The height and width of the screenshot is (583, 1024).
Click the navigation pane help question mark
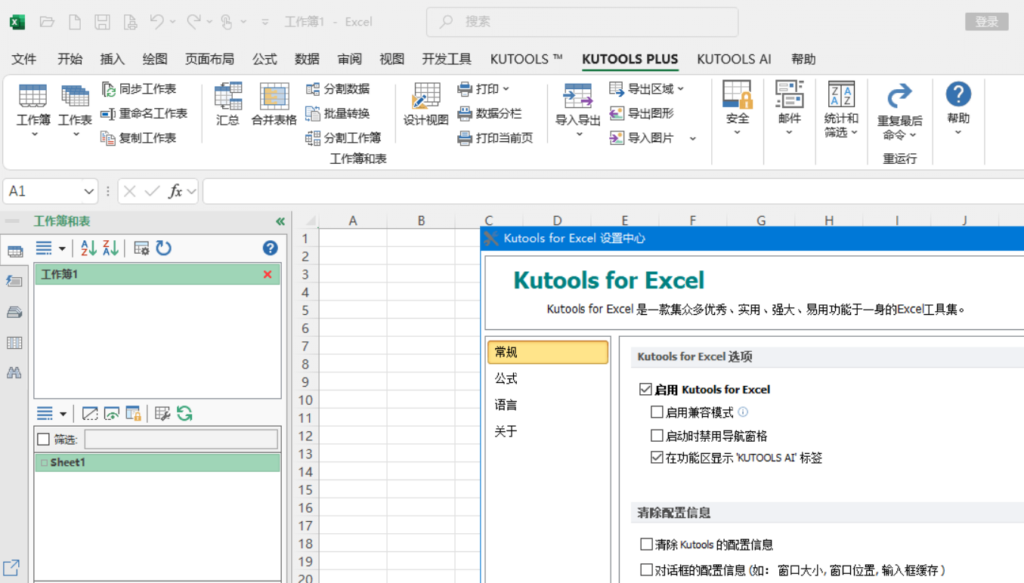pos(270,248)
